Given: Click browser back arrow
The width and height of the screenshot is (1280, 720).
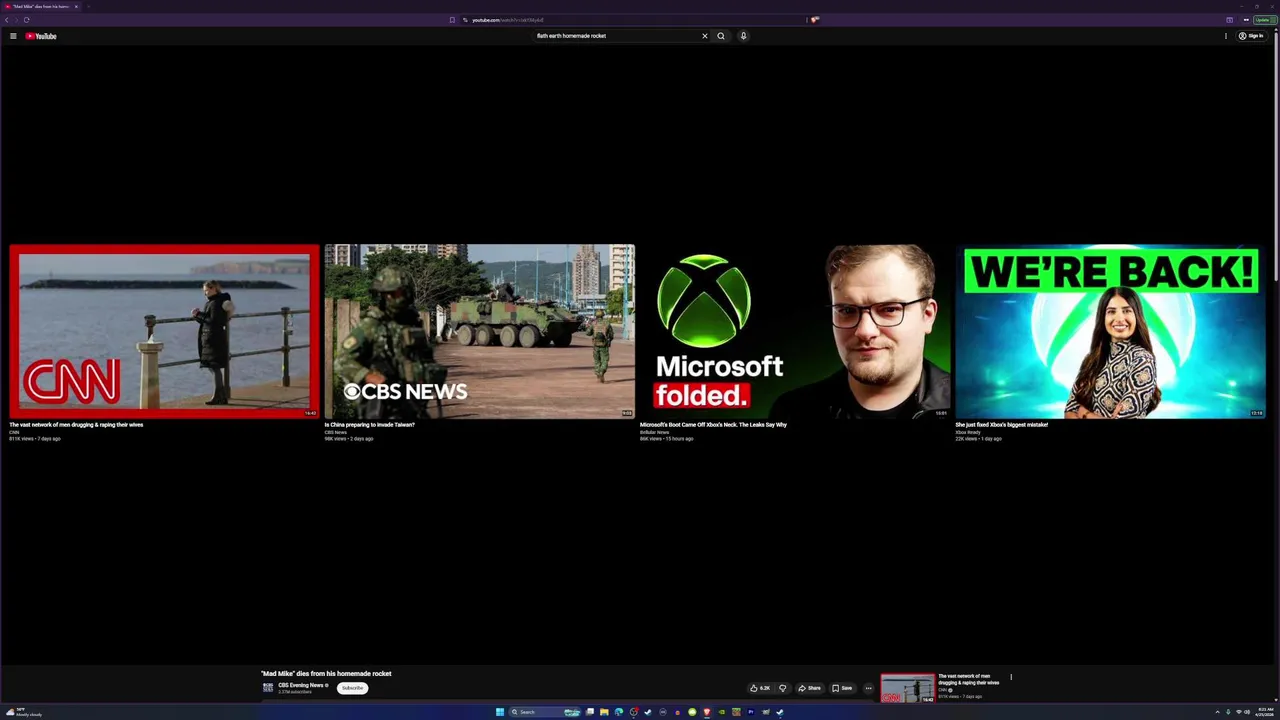Looking at the screenshot, I should pyautogui.click(x=6, y=20).
